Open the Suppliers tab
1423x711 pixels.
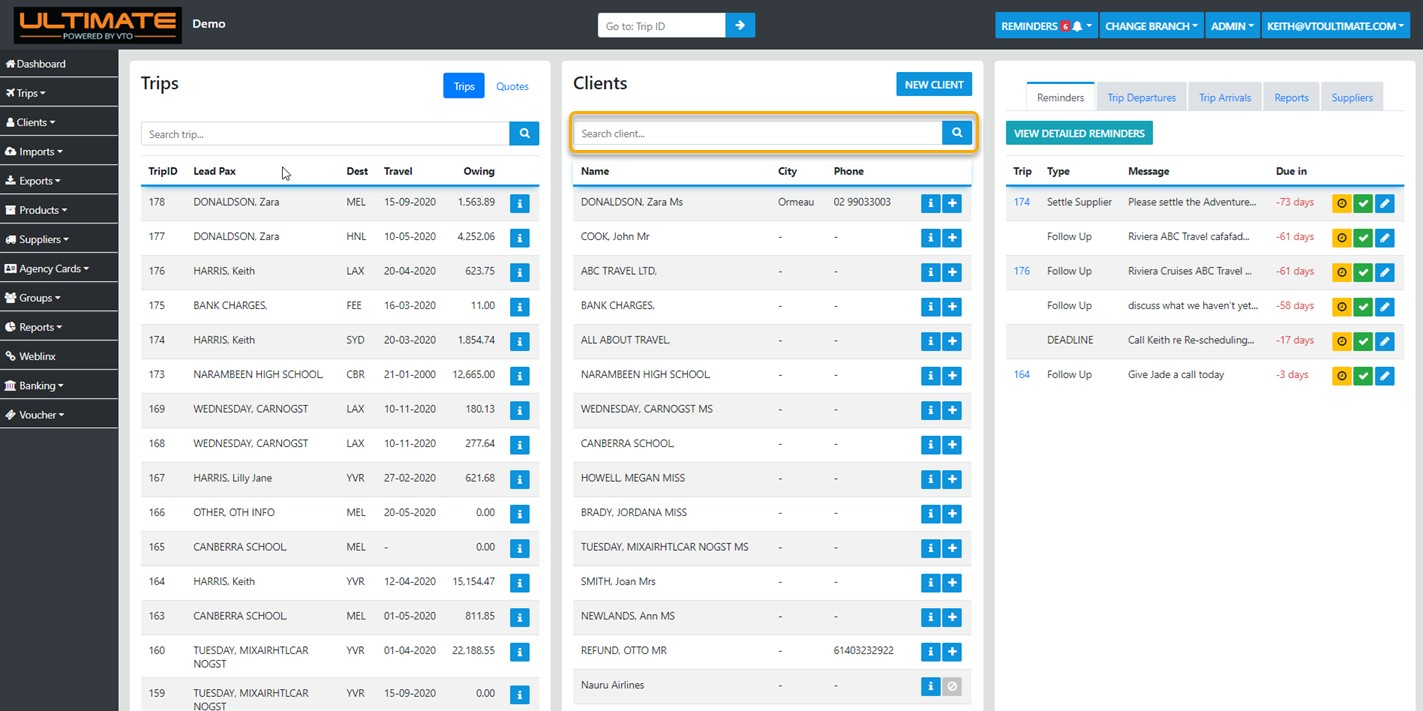point(1352,98)
